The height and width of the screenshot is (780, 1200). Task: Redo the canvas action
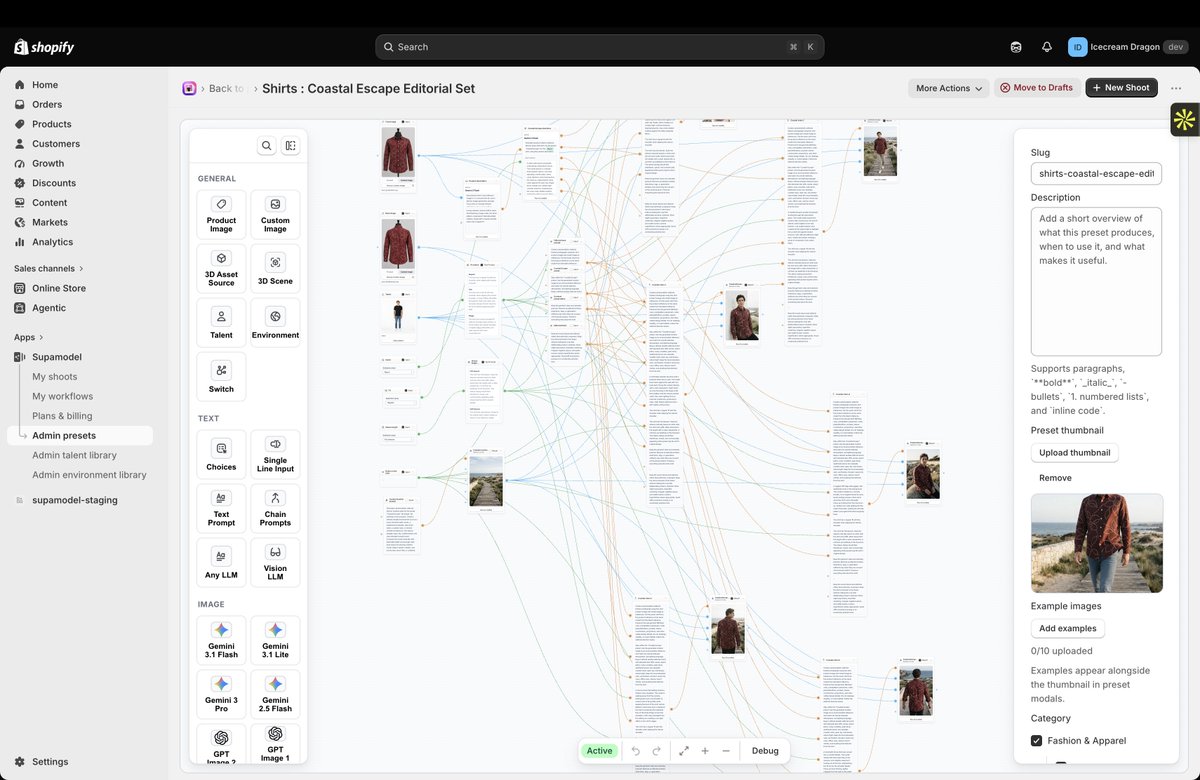tap(657, 751)
